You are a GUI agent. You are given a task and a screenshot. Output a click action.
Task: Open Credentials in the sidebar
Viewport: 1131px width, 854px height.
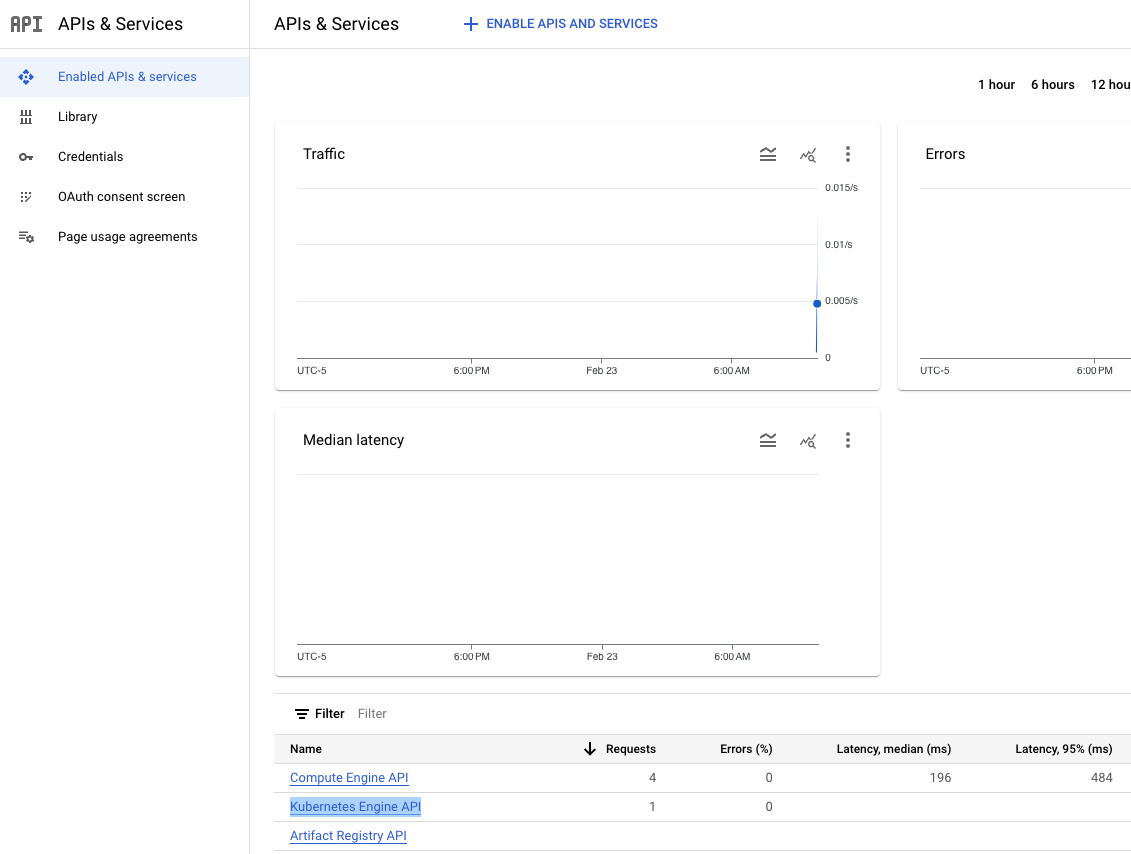pyautogui.click(x=125, y=157)
